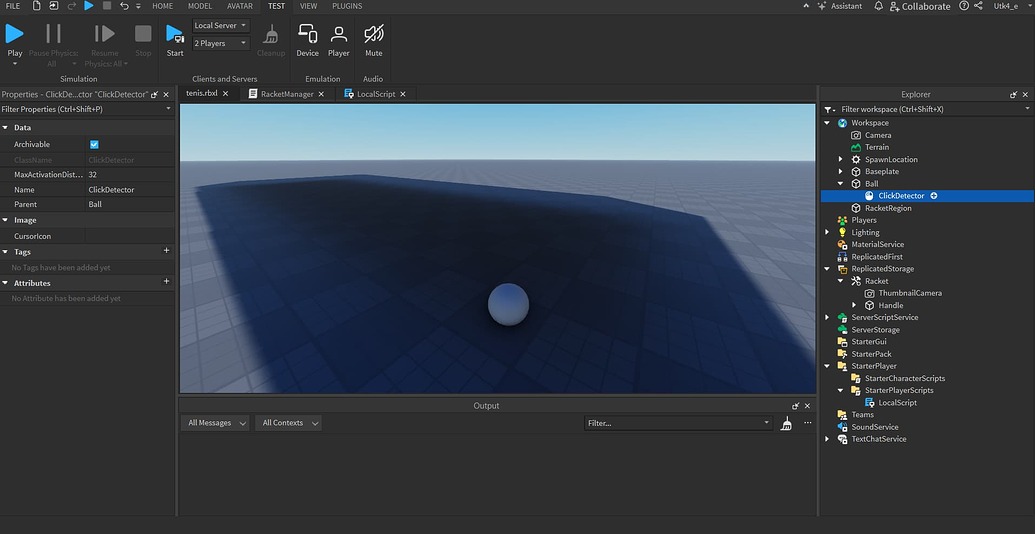
Task: Click the quick-access play icon in title bar
Action: coord(89,6)
